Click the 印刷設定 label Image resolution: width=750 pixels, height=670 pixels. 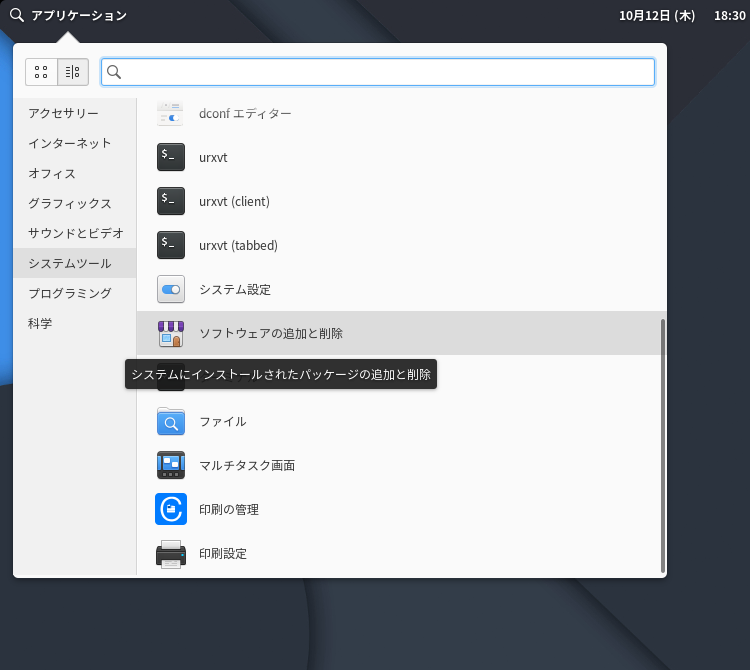(223, 554)
